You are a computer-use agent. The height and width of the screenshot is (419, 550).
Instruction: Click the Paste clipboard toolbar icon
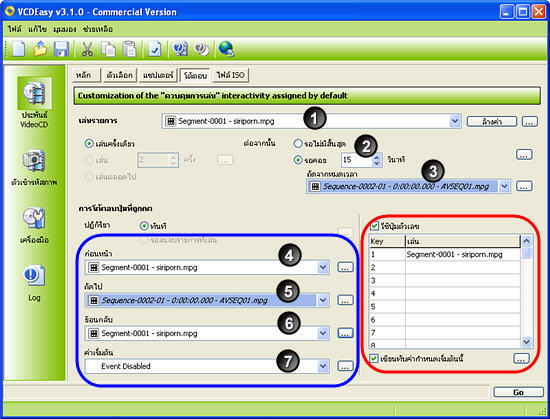pos(129,49)
